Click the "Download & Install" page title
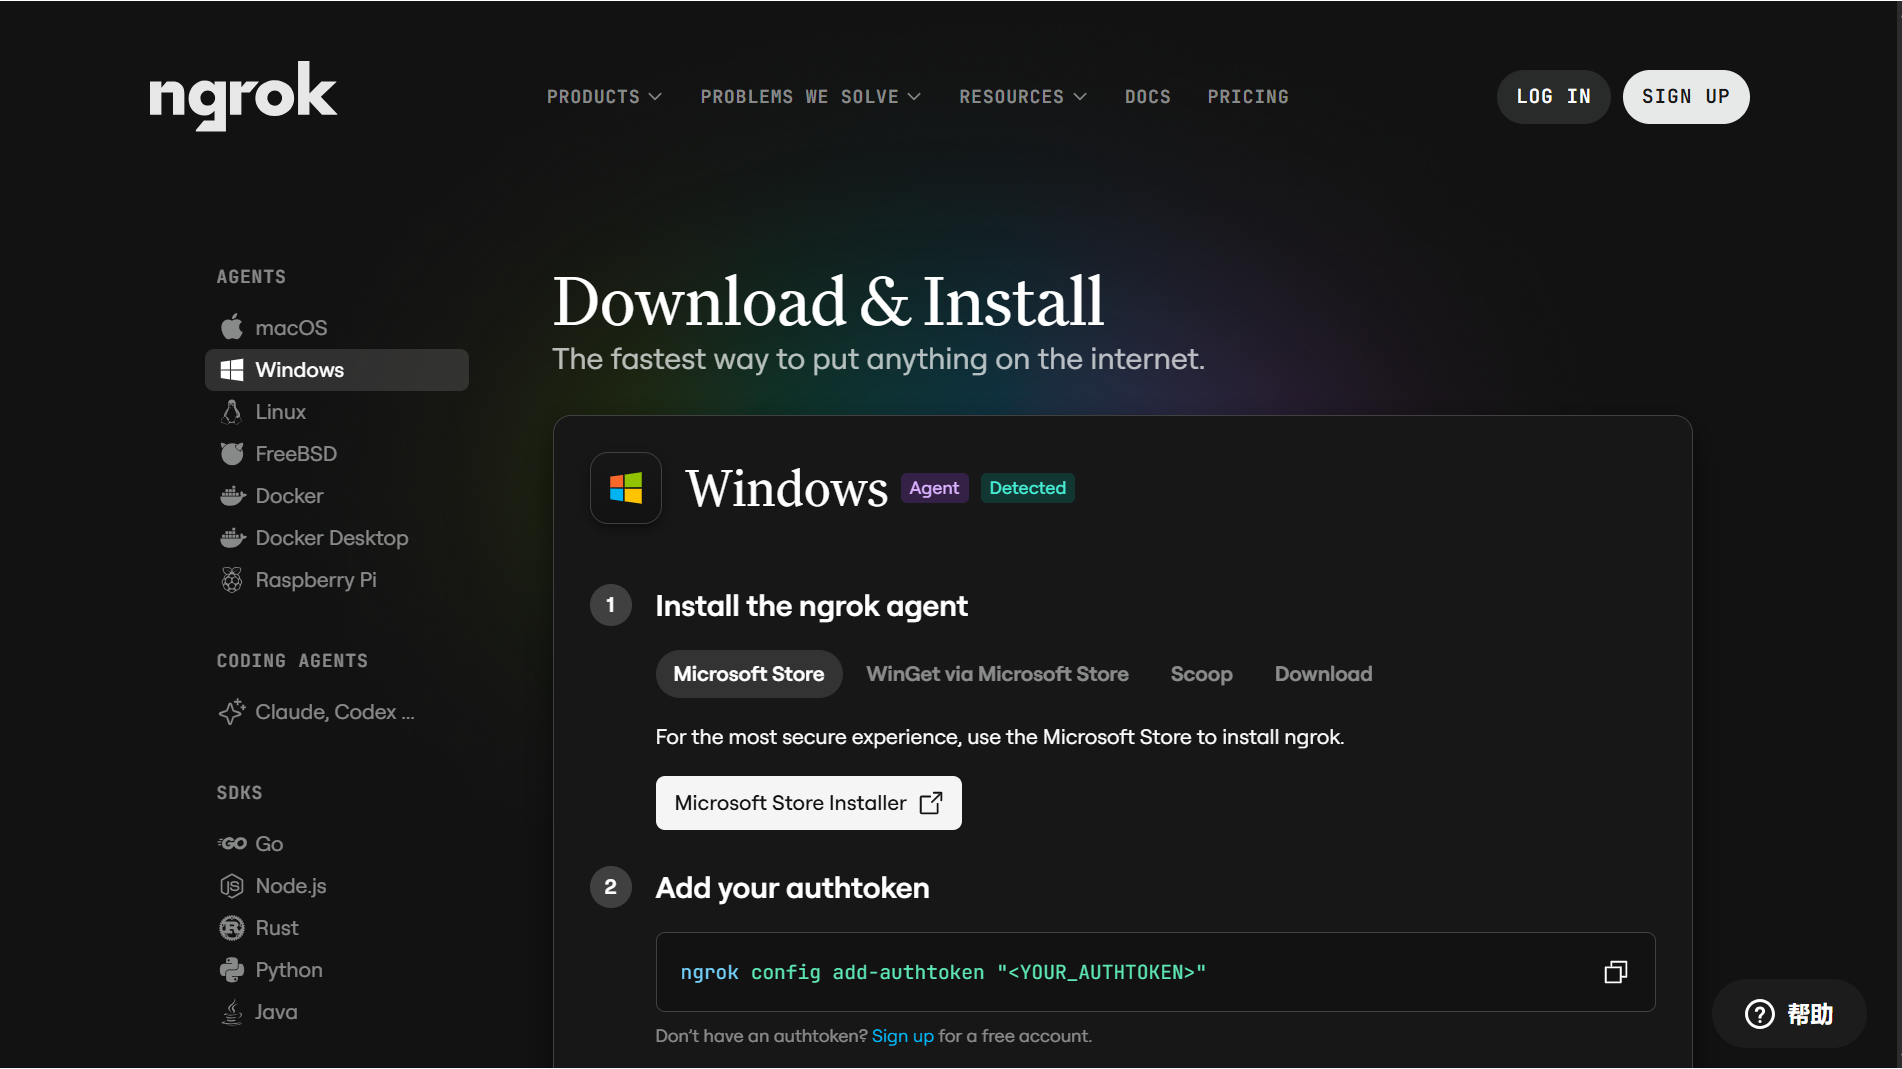The image size is (1902, 1069). 828,301
